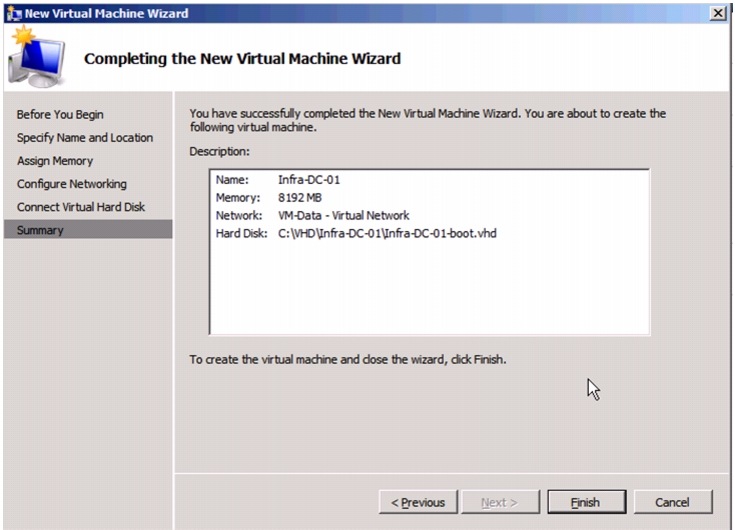Click the Finish button
Image resolution: width=735 pixels, height=530 pixels.
point(586,502)
